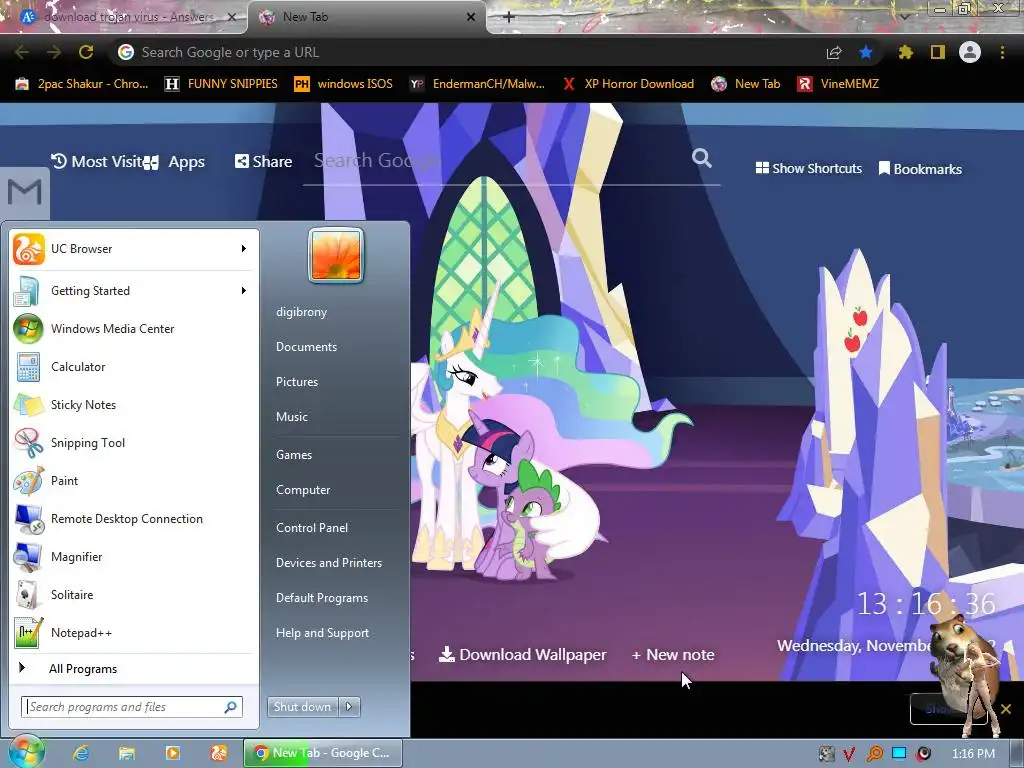Open Help and Support
The width and height of the screenshot is (1024, 768).
[322, 633]
